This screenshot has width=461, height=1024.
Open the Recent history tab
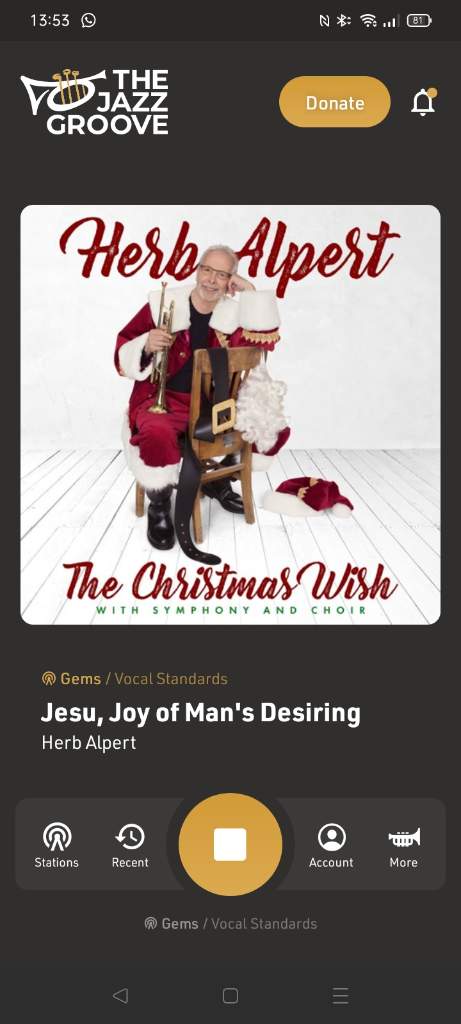coord(130,845)
